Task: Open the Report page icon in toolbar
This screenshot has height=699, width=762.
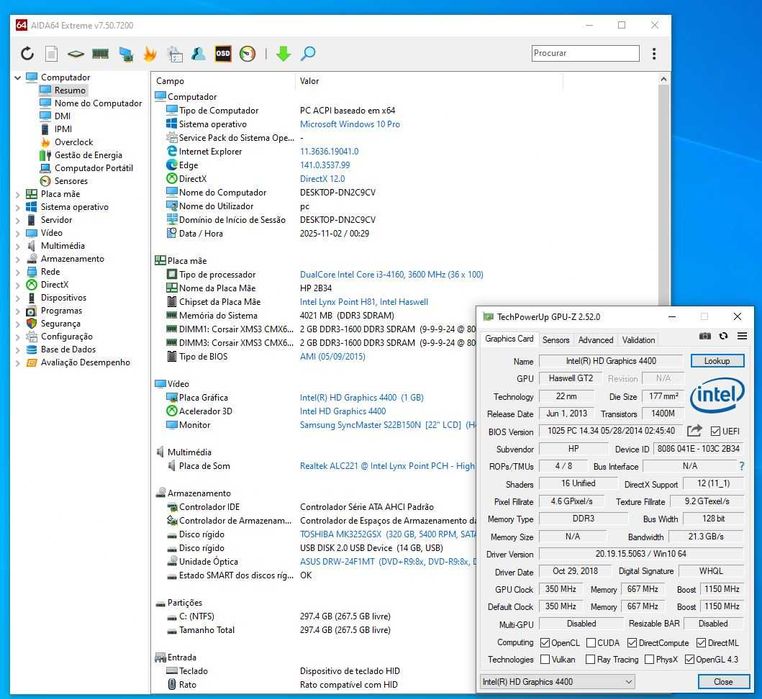Action: [52, 53]
